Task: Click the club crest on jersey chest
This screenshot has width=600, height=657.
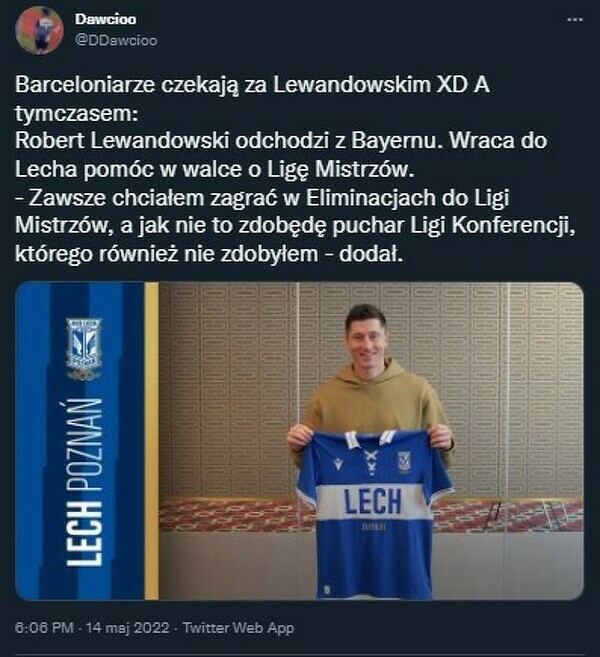Action: coord(403,462)
